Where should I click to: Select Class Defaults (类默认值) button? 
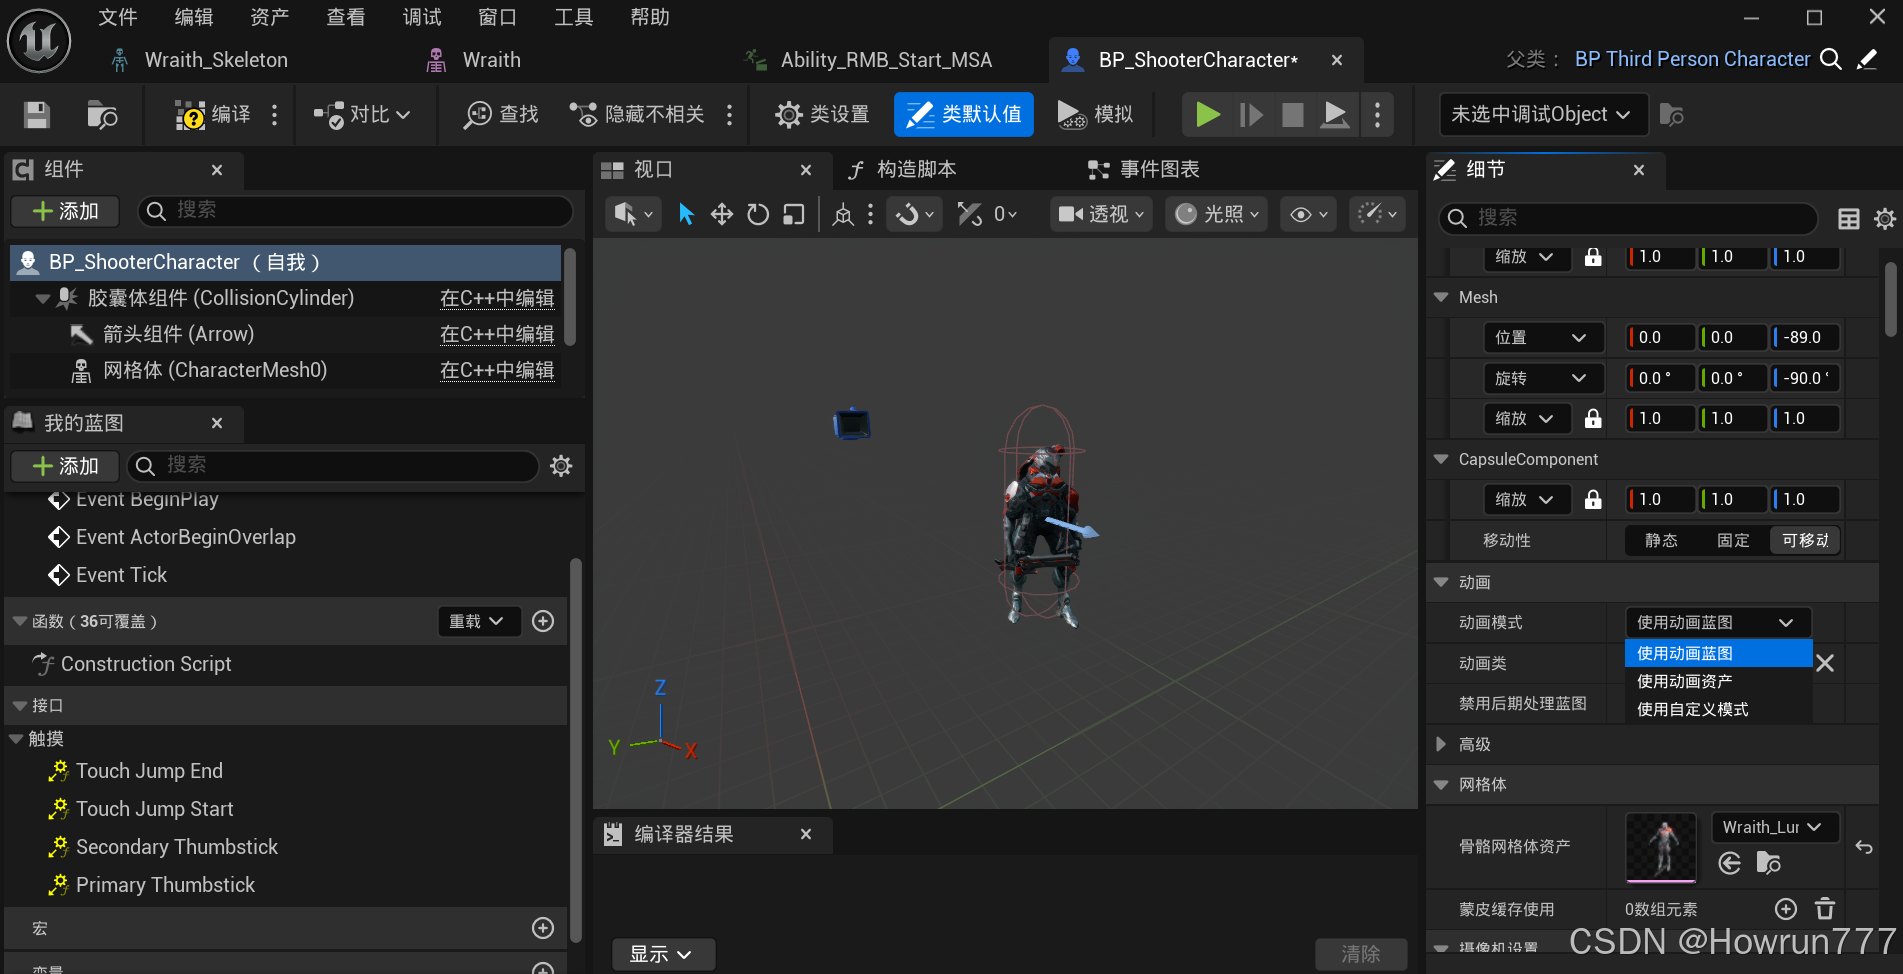pos(963,115)
